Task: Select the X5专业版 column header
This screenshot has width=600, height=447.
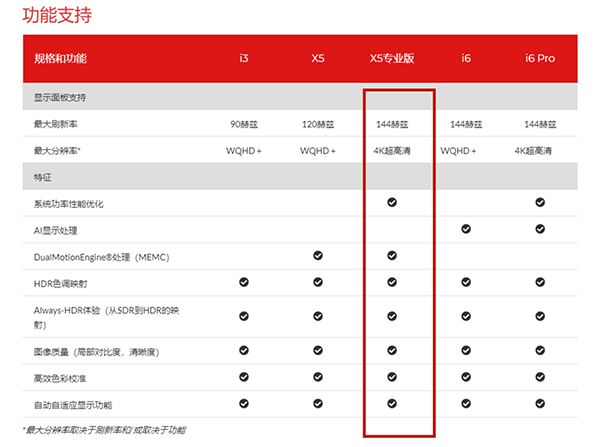Action: 392,59
